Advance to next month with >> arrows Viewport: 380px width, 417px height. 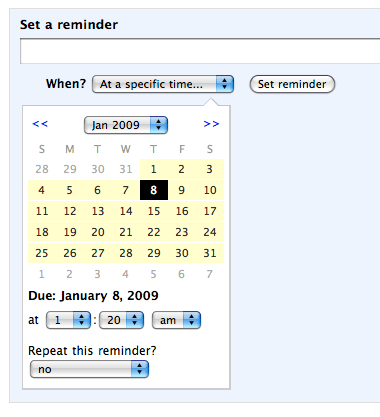point(211,124)
